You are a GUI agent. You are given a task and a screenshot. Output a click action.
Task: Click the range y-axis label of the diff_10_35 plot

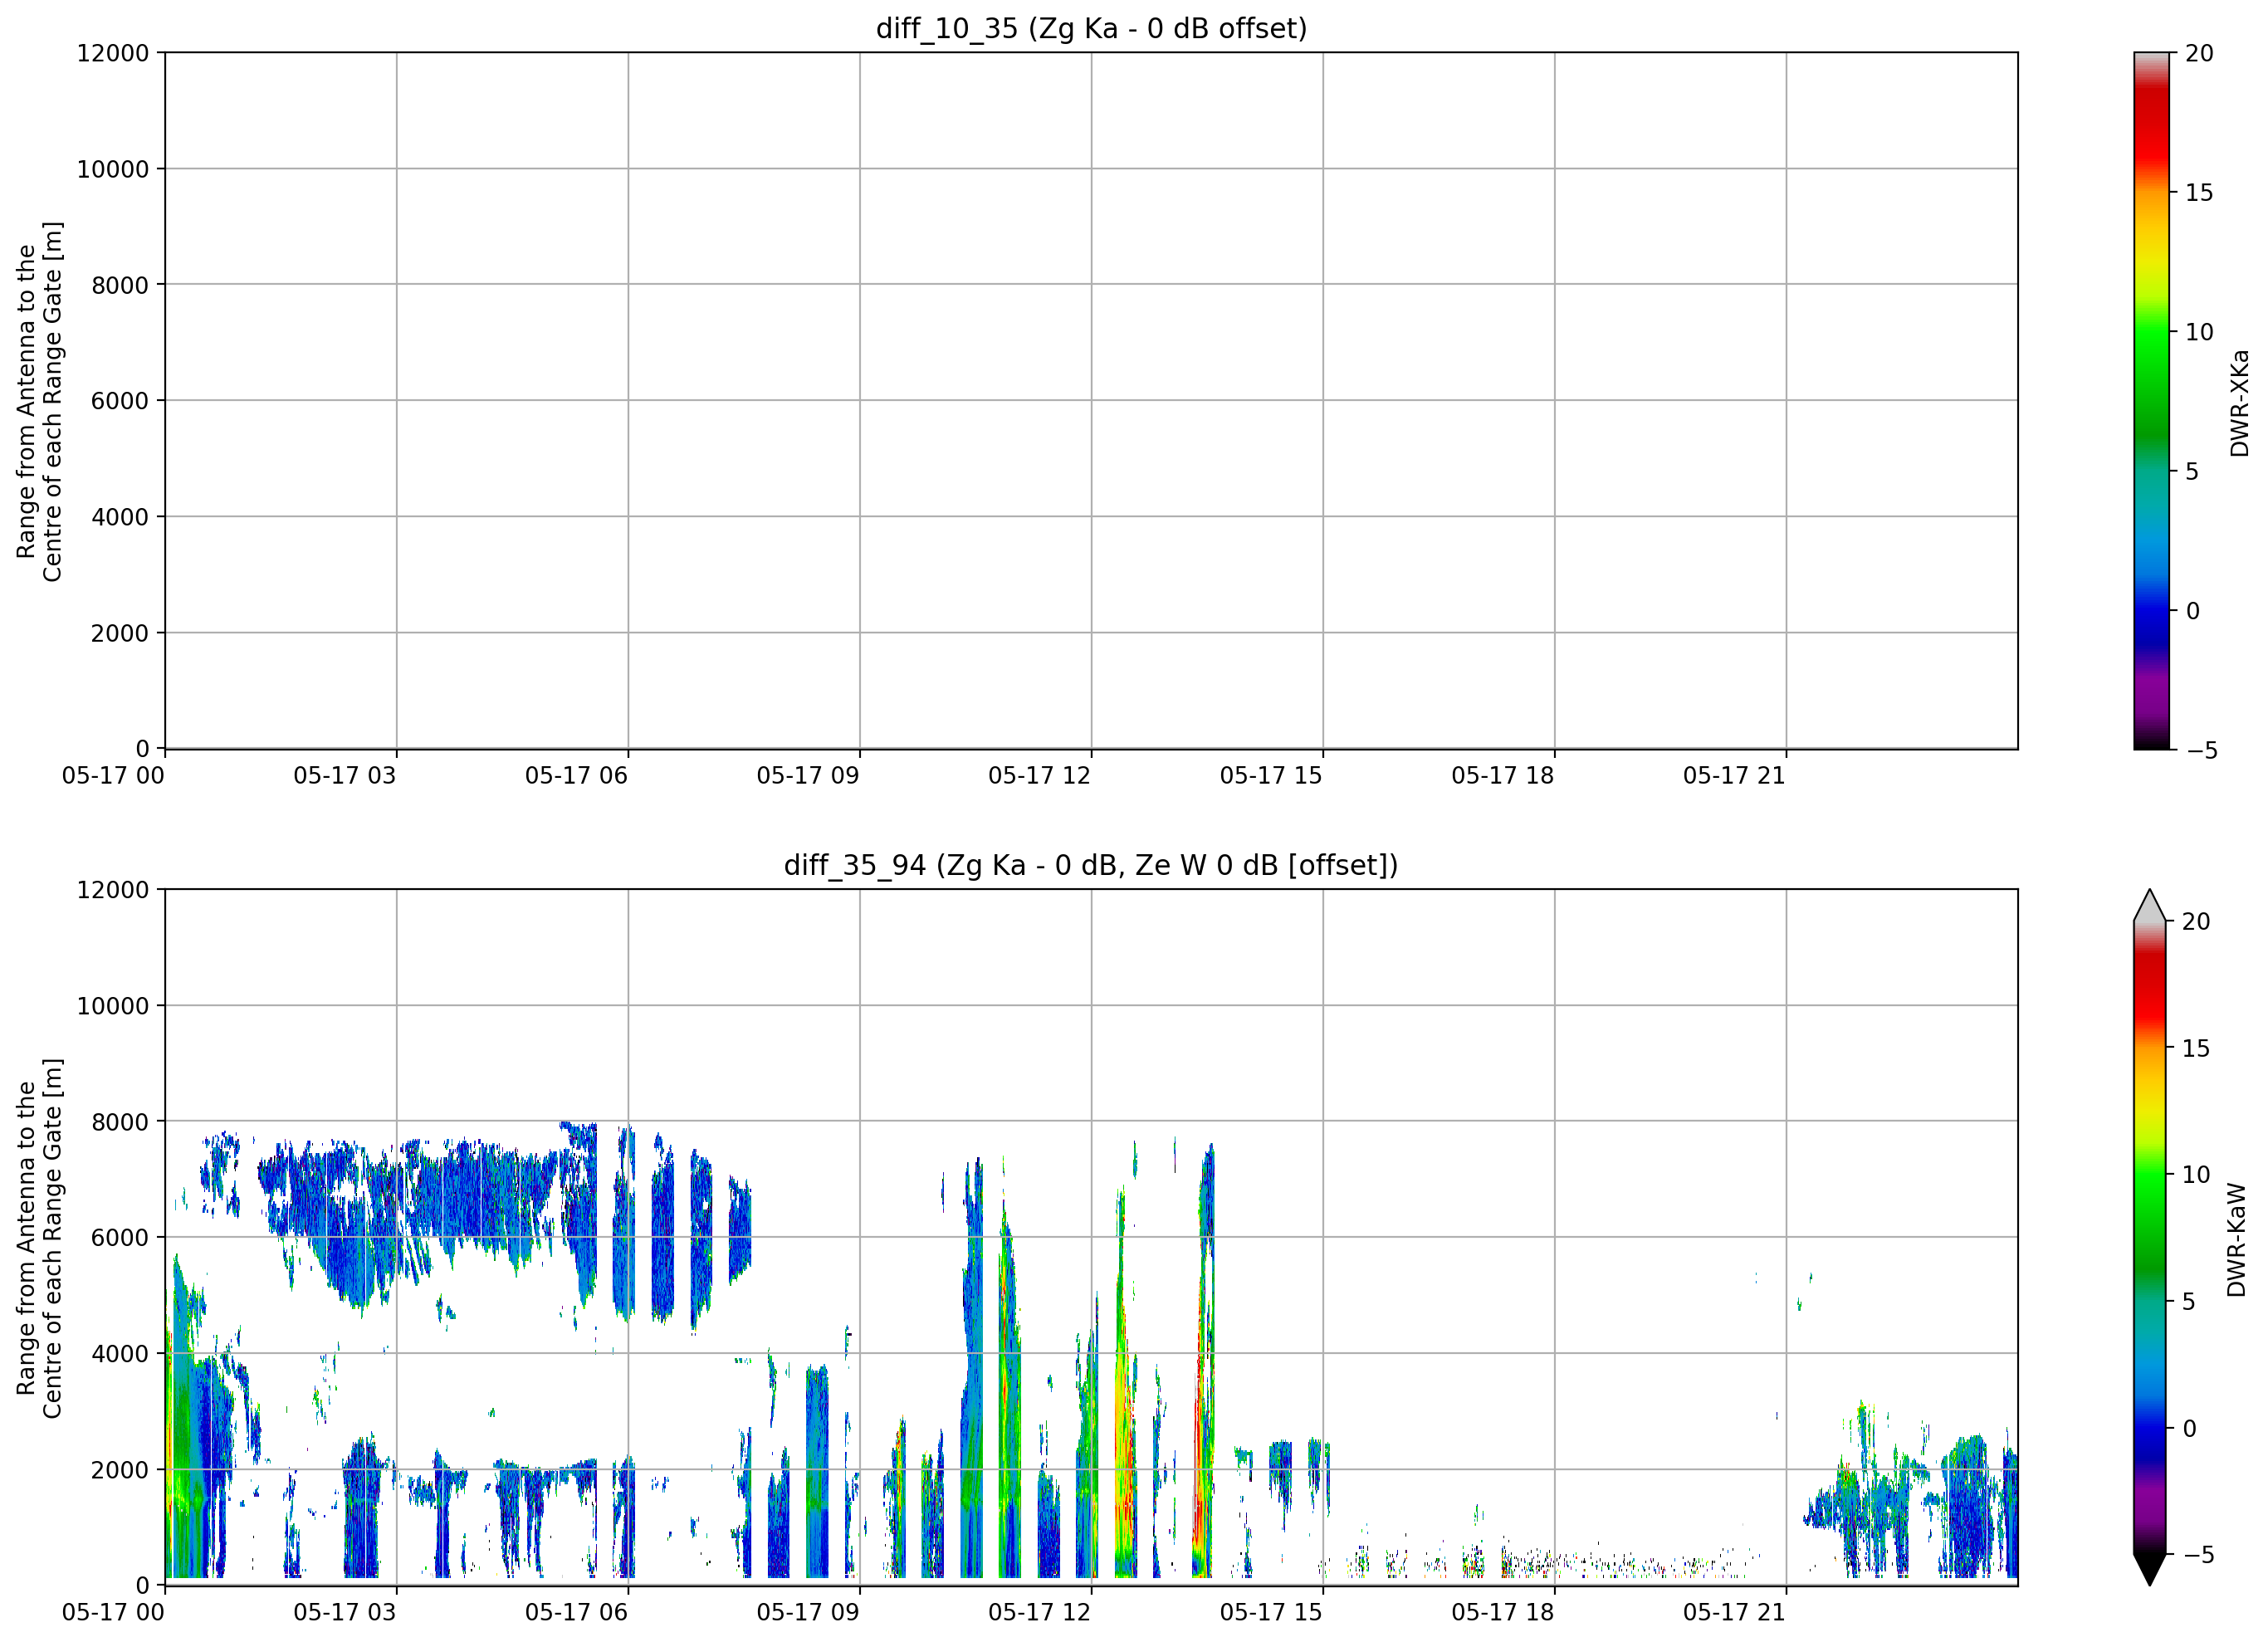39,401
